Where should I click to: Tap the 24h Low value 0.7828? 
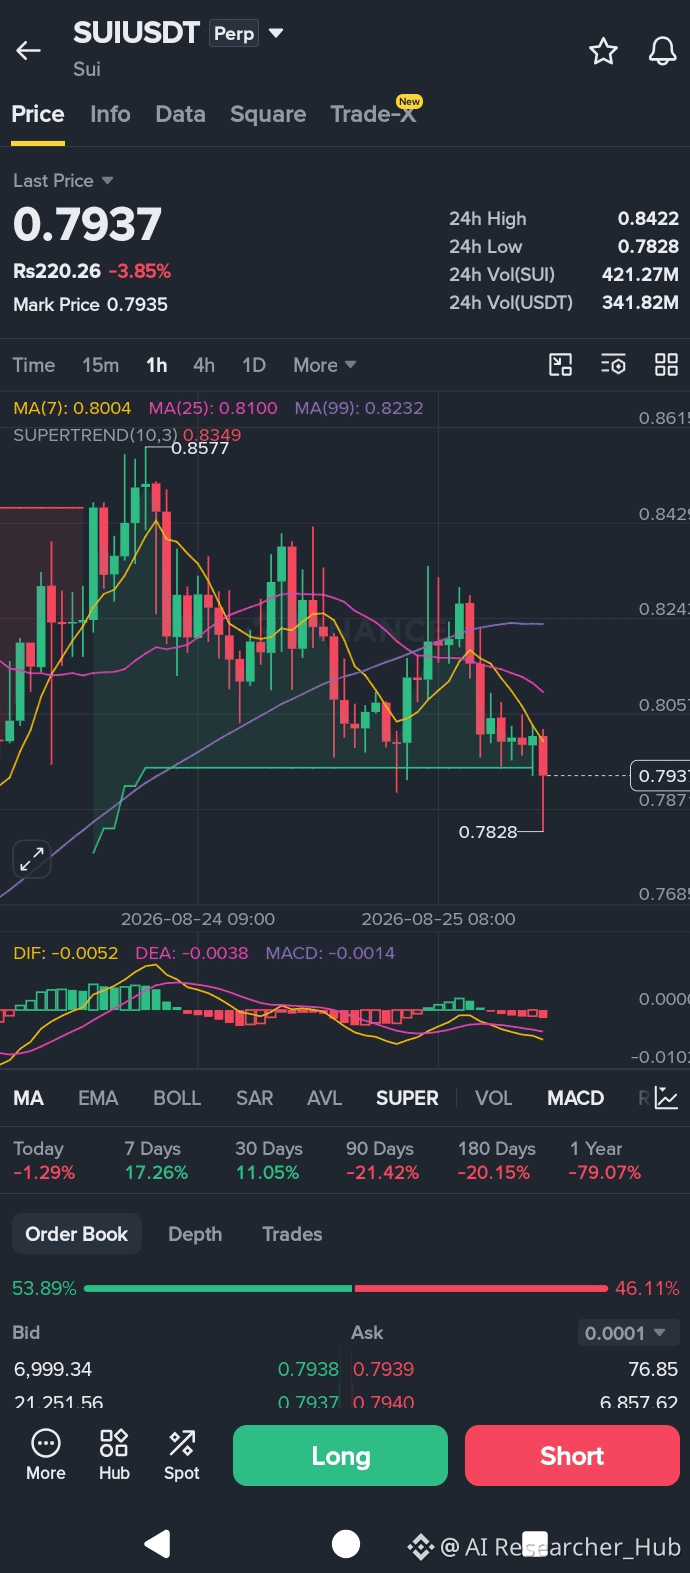coord(648,246)
